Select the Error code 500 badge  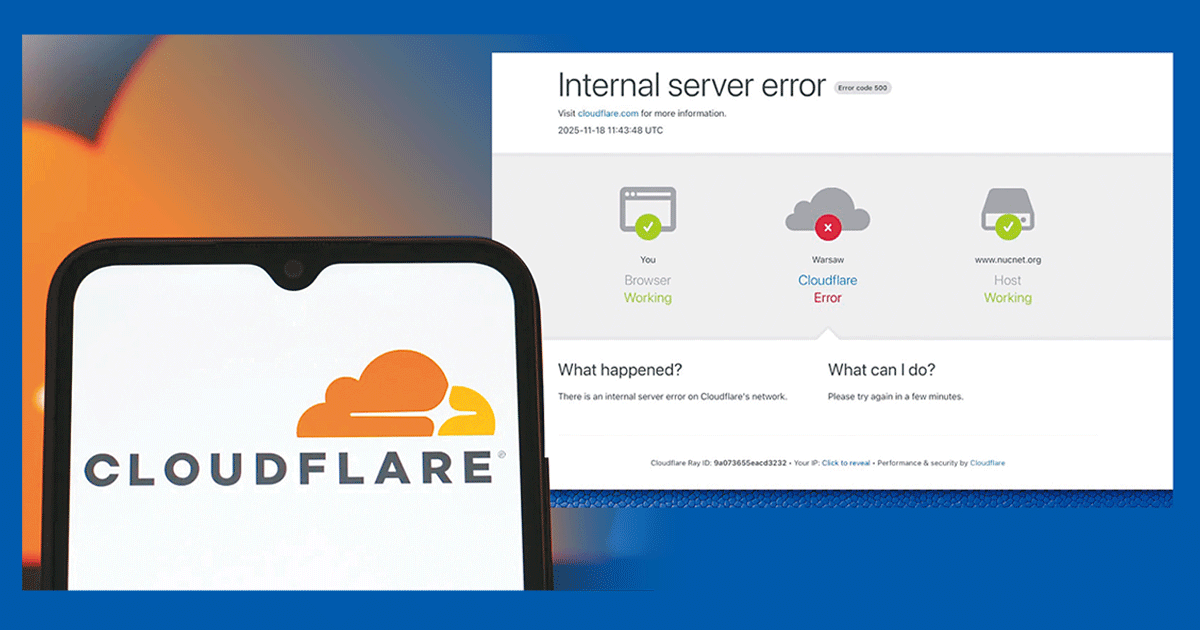coord(862,88)
